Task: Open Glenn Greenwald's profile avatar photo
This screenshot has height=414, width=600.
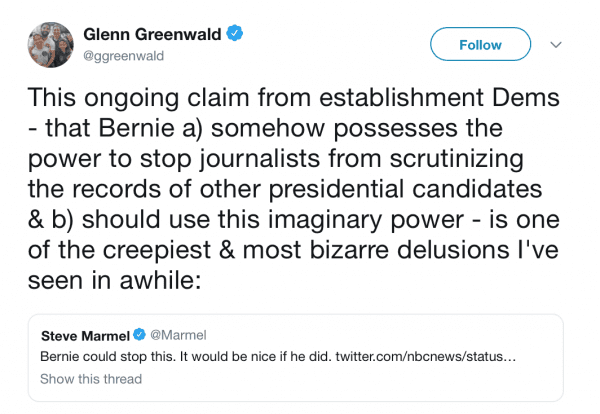Action: (46, 45)
